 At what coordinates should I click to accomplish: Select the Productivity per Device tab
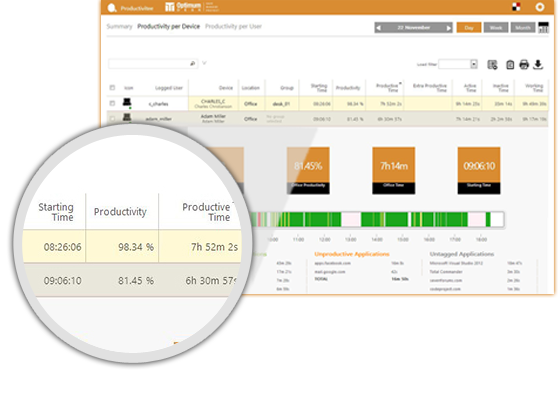tap(169, 26)
